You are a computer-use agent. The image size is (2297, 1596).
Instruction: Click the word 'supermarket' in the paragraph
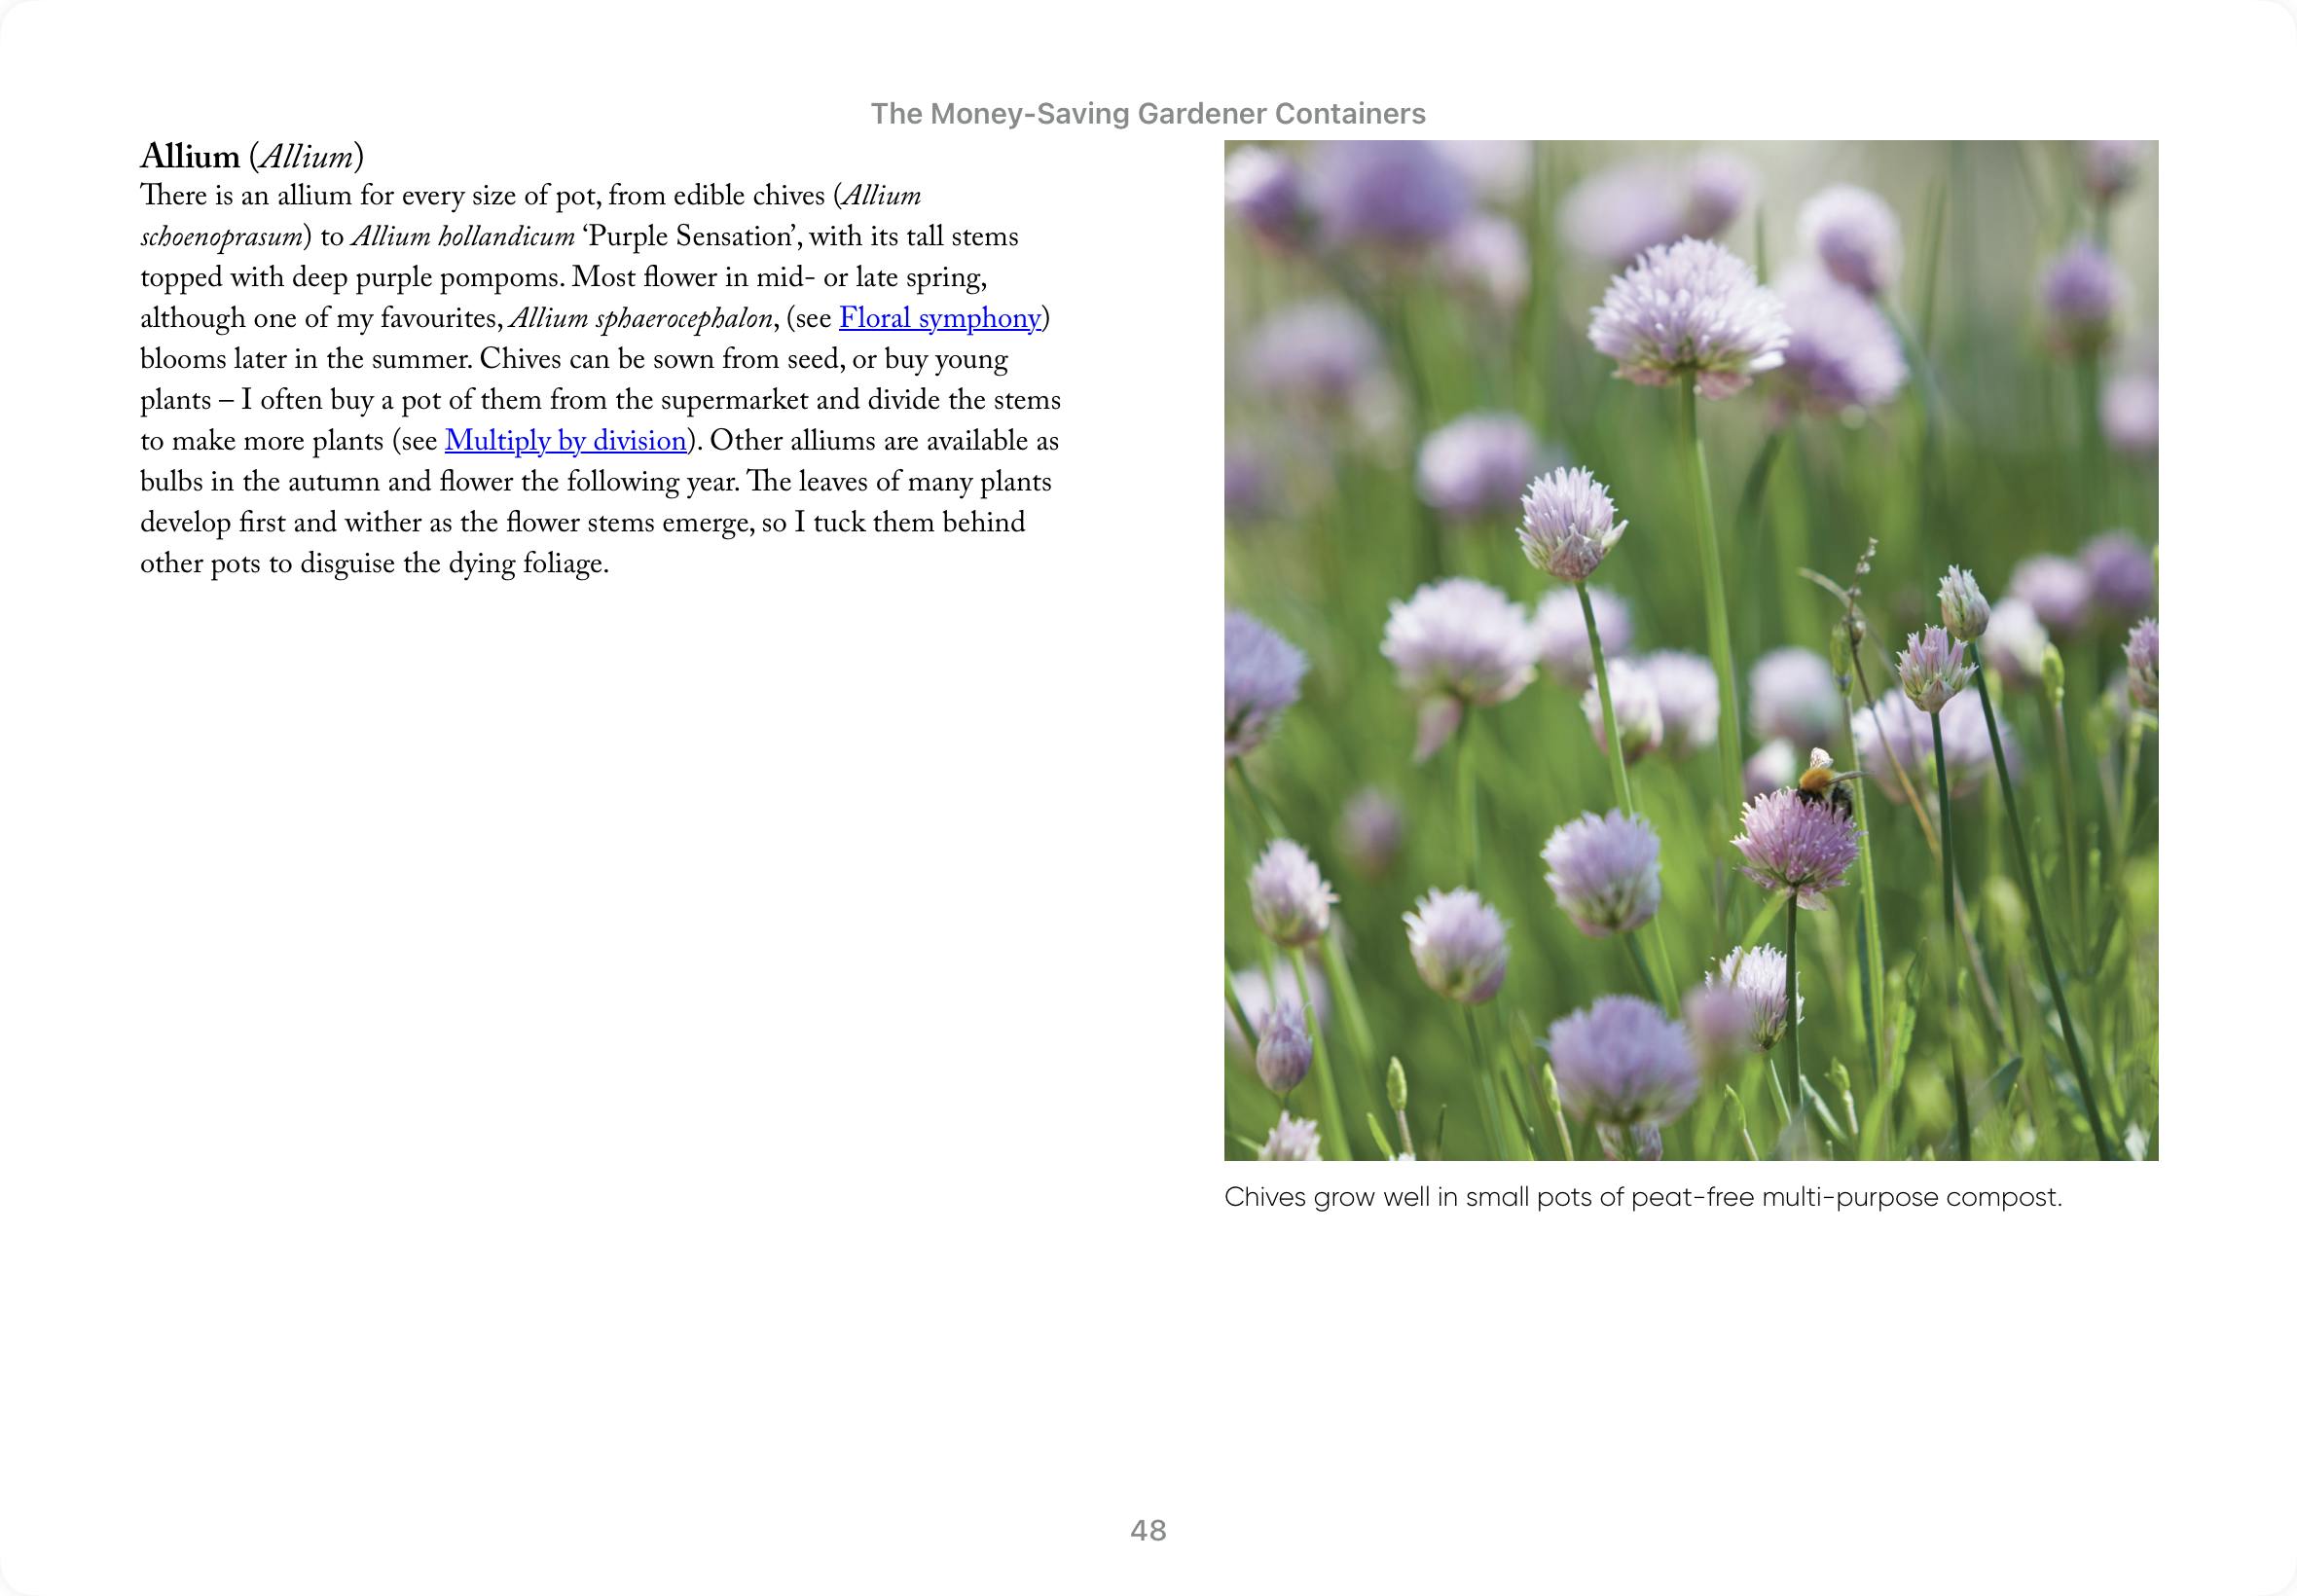(734, 400)
